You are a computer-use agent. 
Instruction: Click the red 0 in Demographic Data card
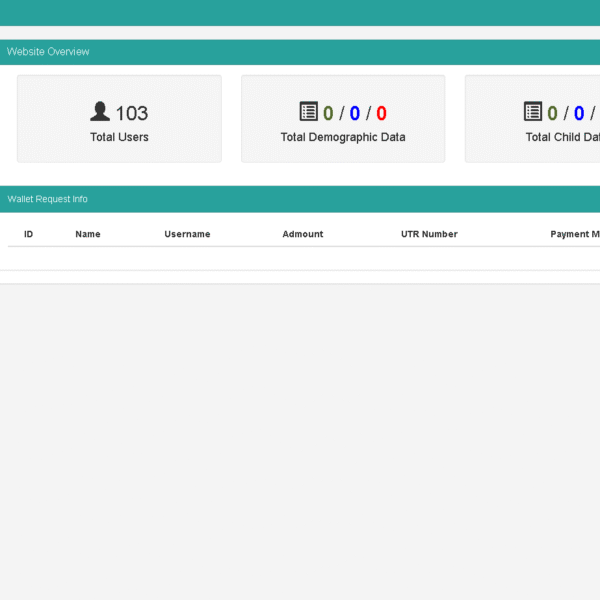(x=381, y=113)
